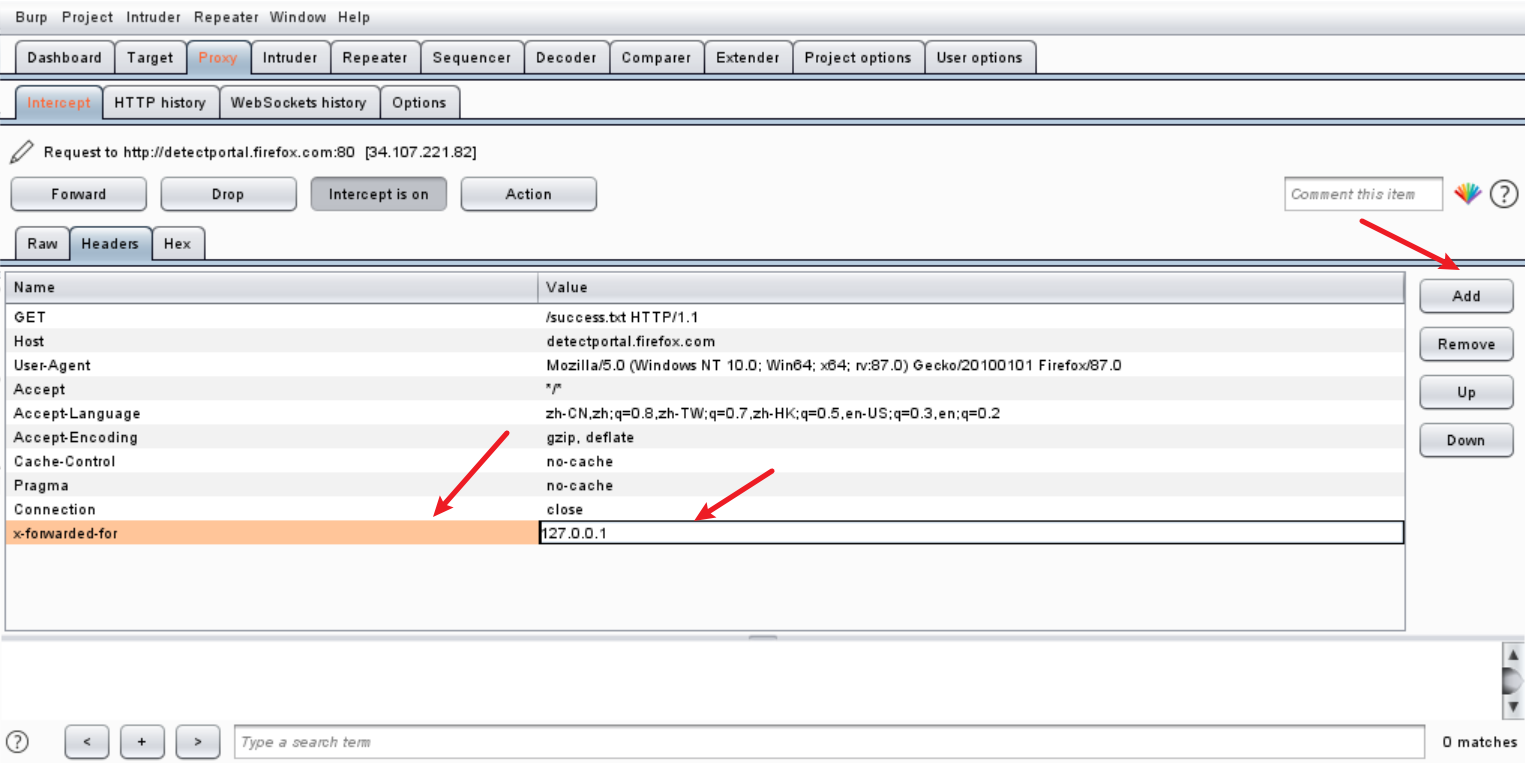1525x763 pixels.
Task: Click the 127.0.0.1 value edit field
Action: [x=971, y=533]
